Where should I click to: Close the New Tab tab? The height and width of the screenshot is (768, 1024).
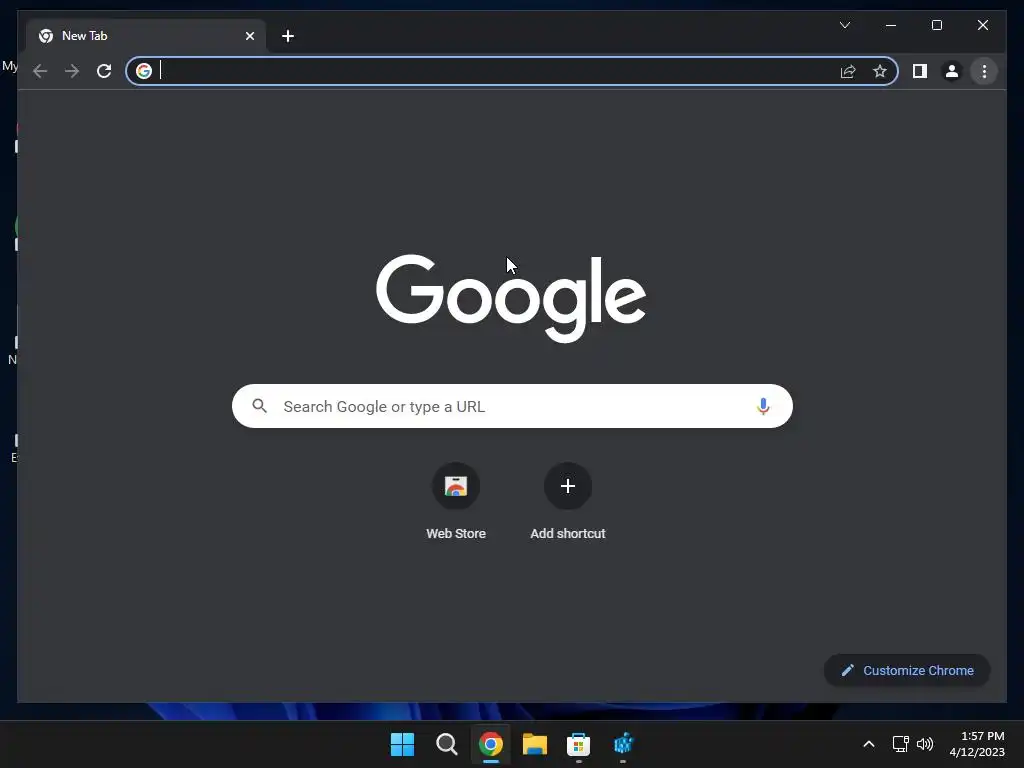pos(249,36)
